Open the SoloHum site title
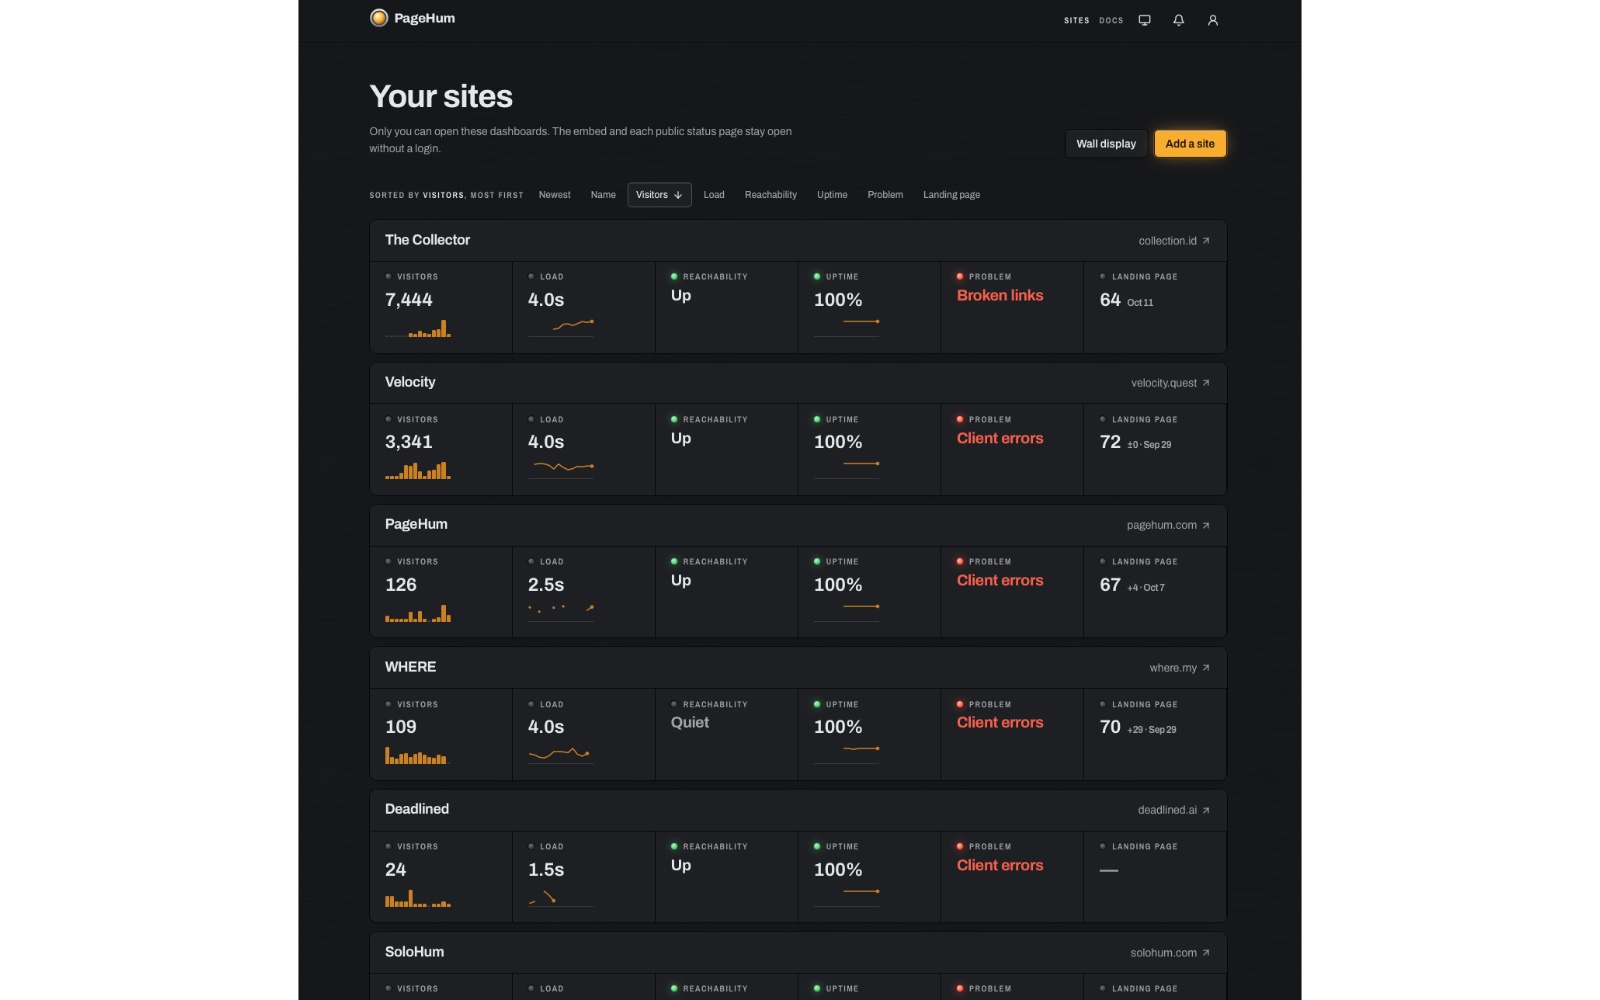 click(414, 952)
